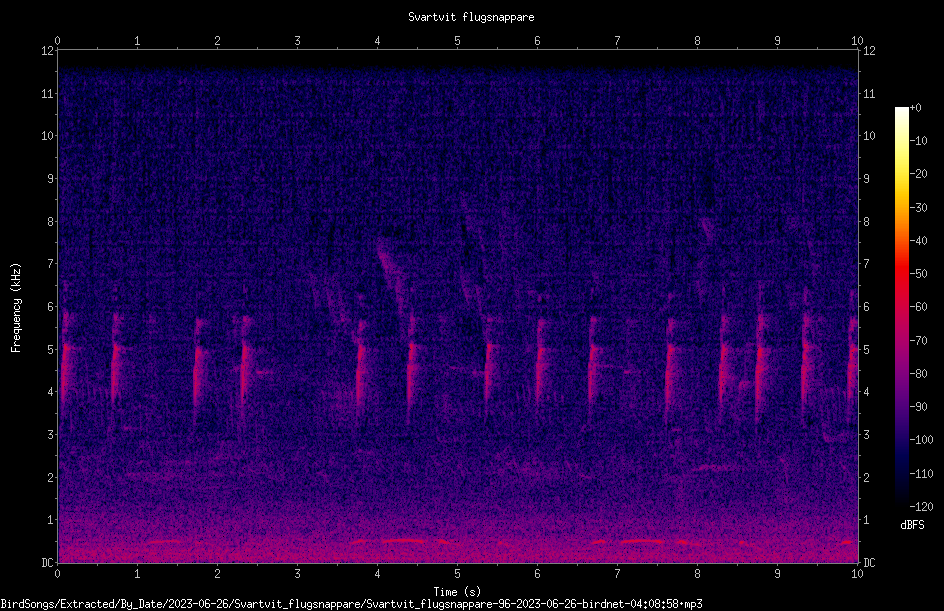Click the short tone above 2 kHz after 8 seconds

(x=715, y=467)
